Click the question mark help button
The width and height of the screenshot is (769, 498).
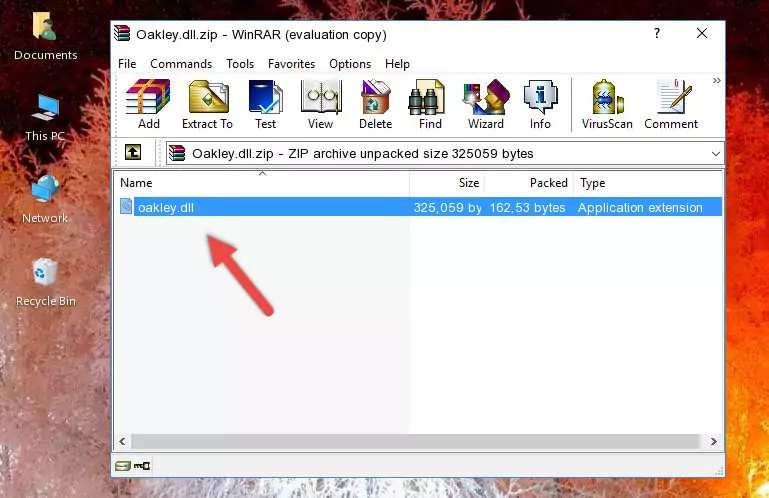point(657,33)
